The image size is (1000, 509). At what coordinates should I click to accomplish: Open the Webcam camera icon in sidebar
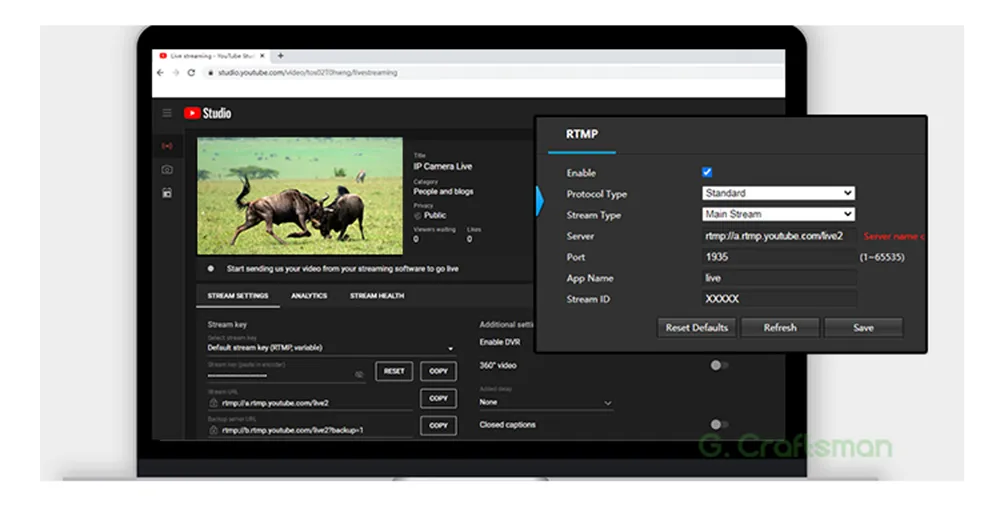167,170
